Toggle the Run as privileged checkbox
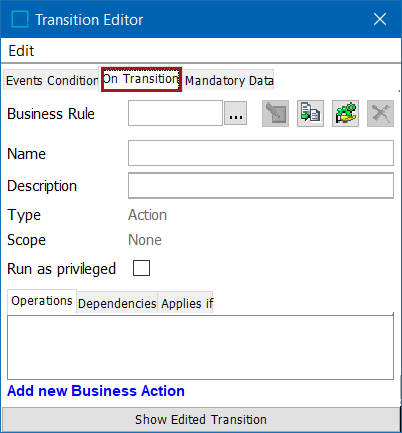The image size is (402, 433). [x=141, y=268]
